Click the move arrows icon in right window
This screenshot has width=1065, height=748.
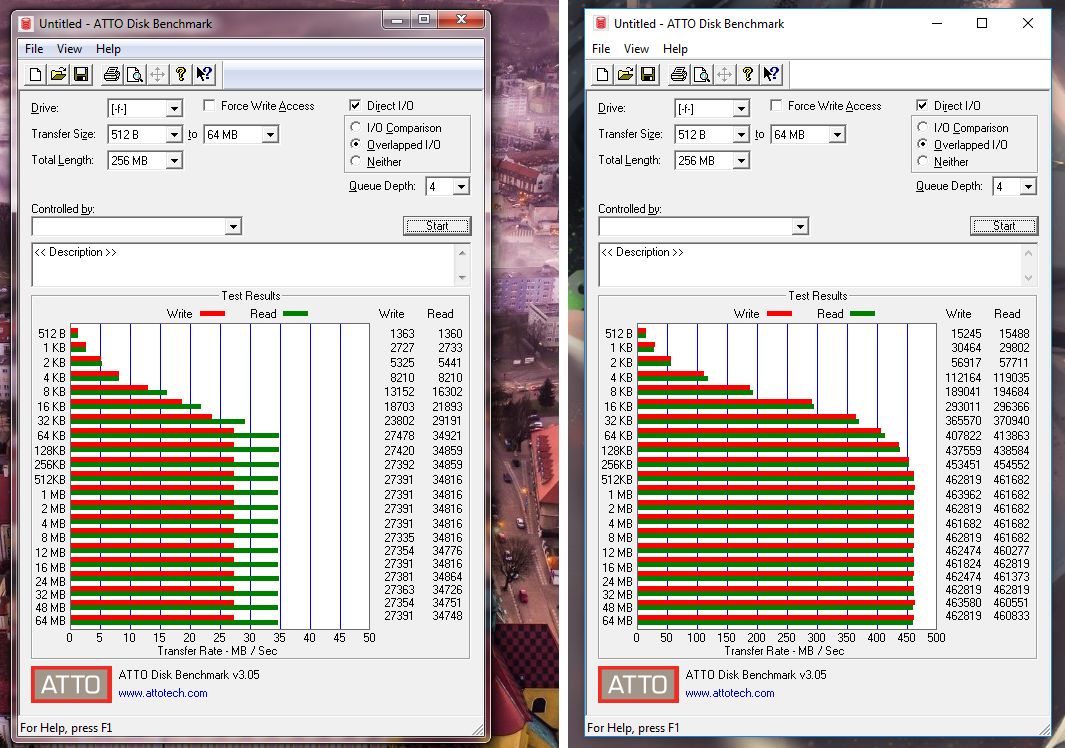tap(725, 74)
